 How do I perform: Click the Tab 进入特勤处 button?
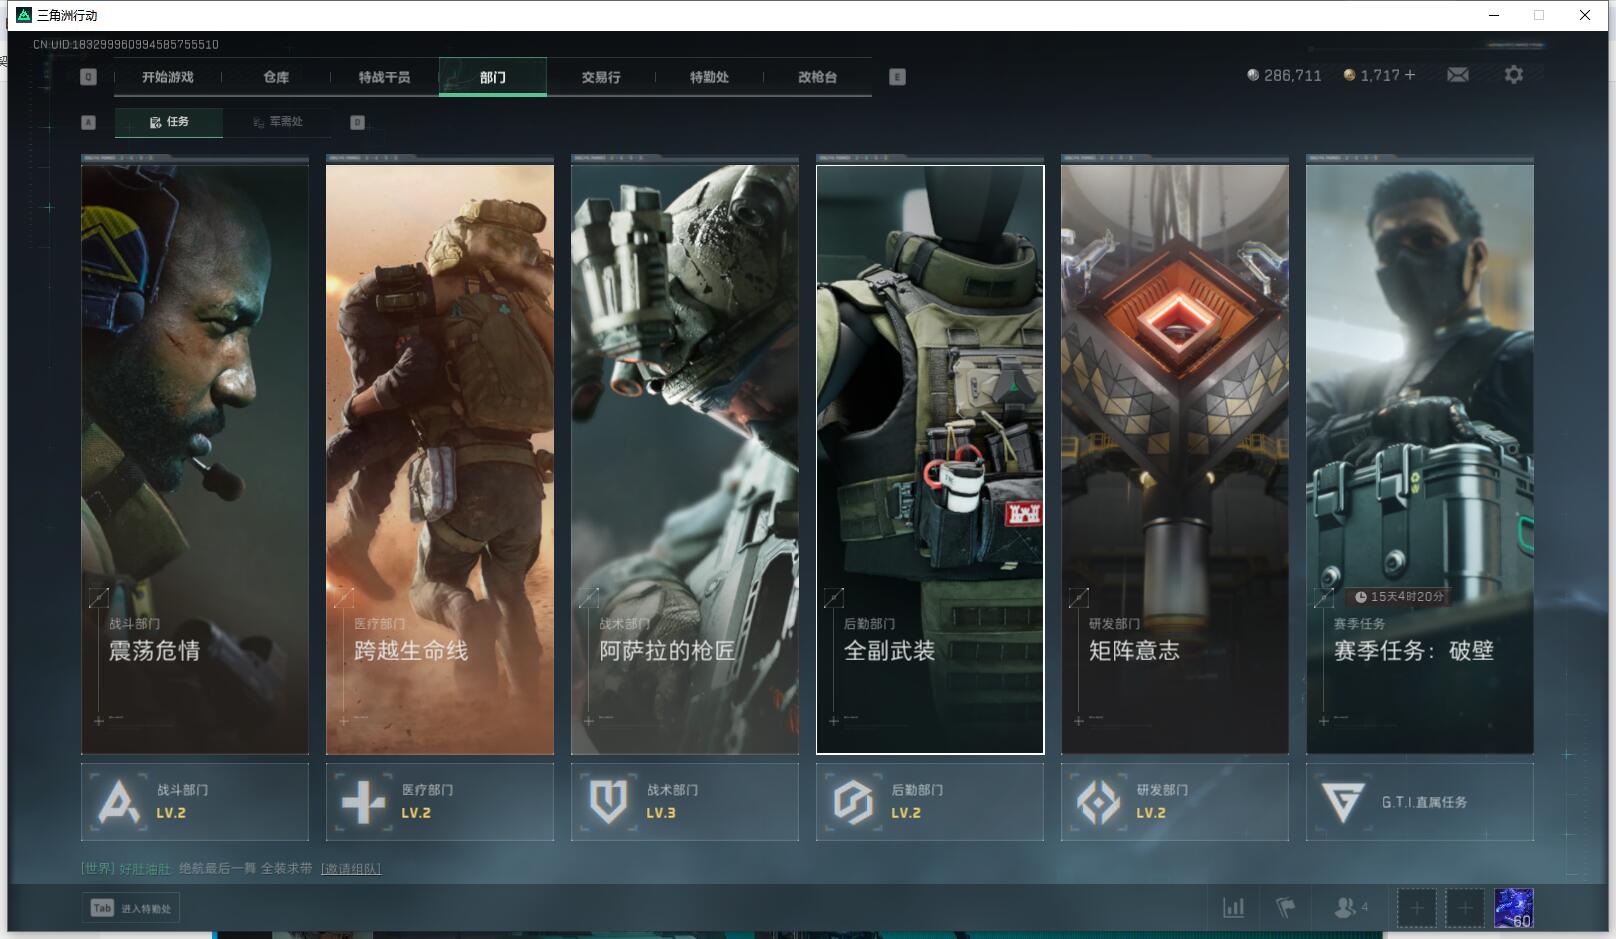[131, 908]
